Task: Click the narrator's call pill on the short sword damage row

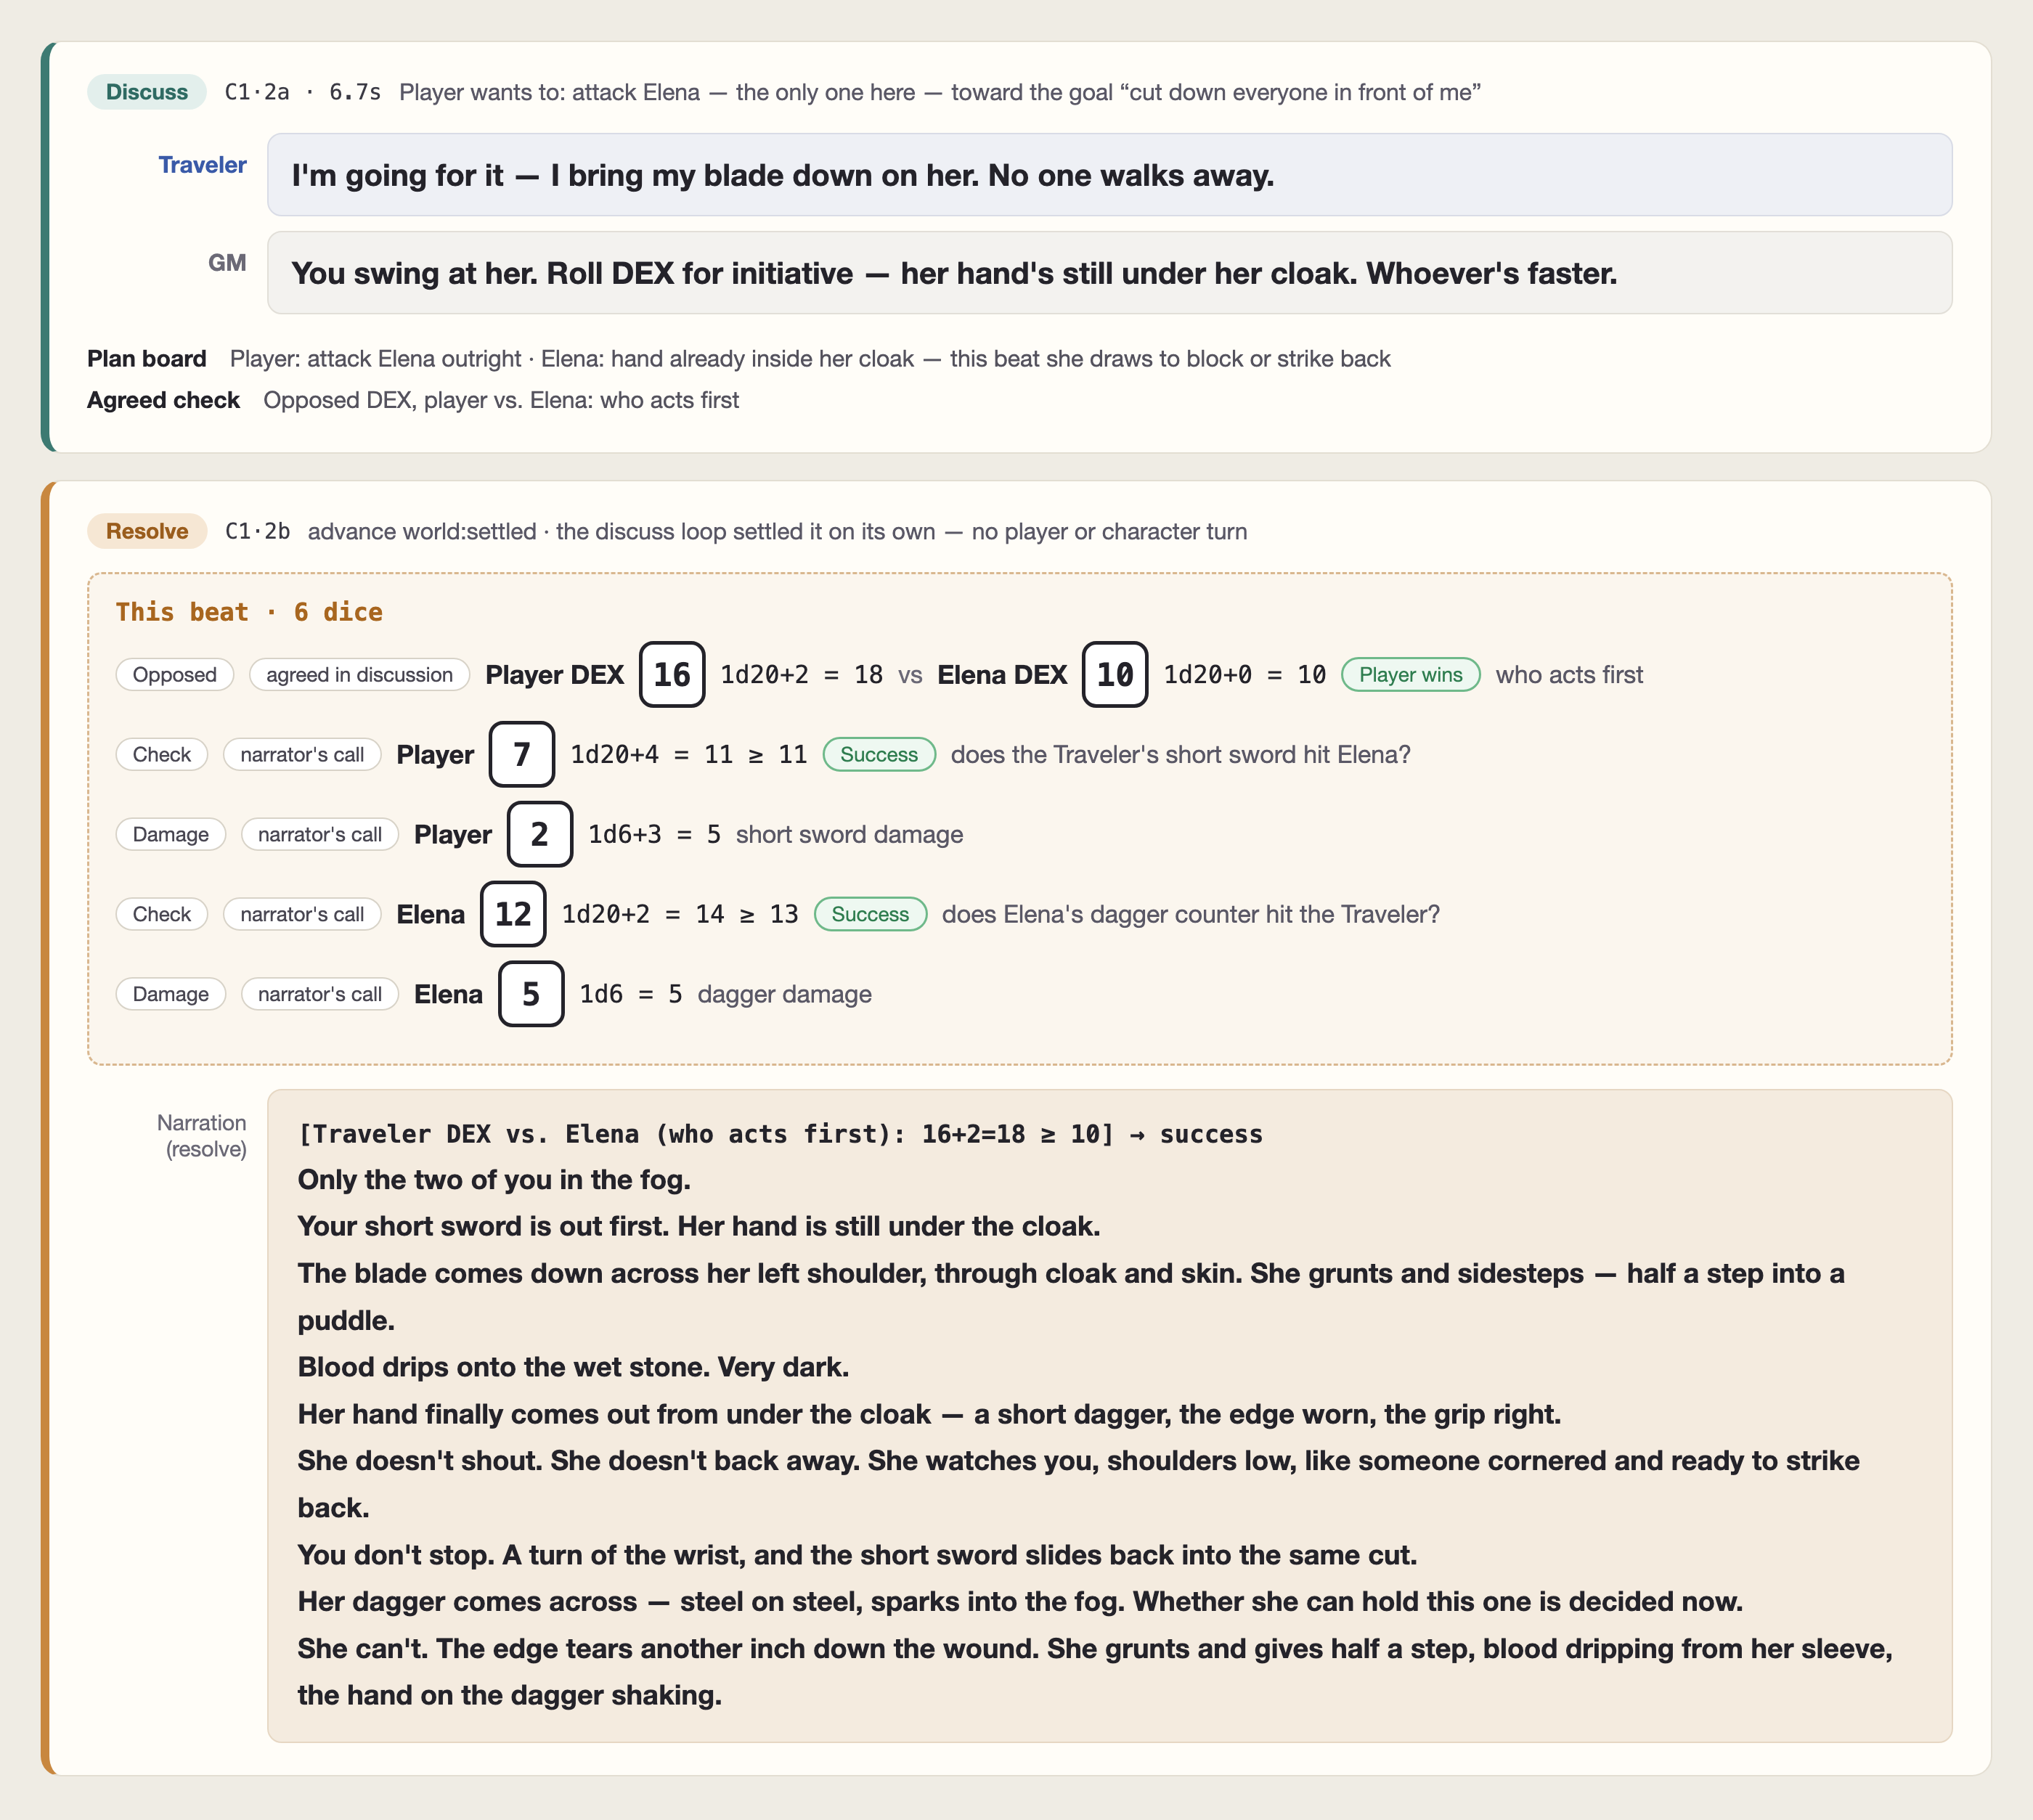Action: point(320,834)
